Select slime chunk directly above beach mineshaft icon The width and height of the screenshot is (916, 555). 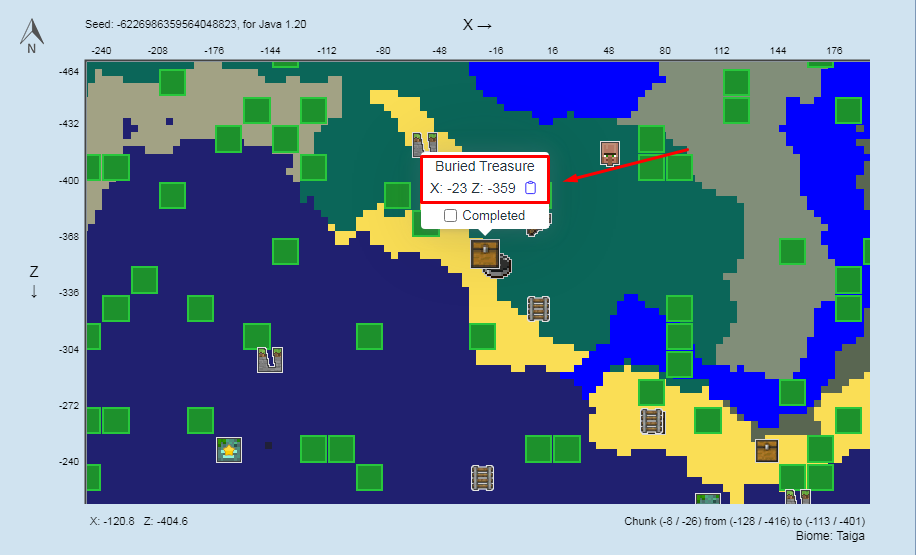coord(651,393)
